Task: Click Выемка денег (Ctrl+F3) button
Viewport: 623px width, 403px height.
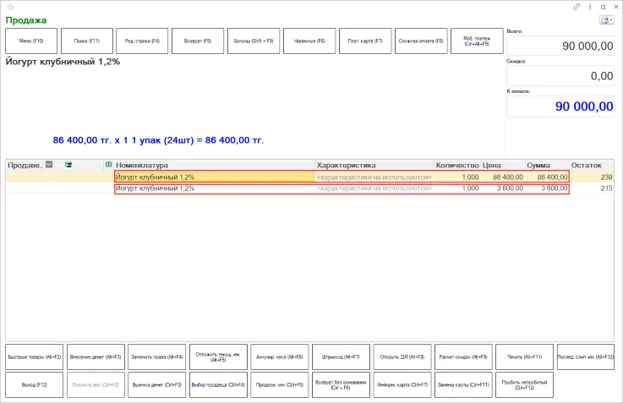Action: pyautogui.click(x=157, y=385)
